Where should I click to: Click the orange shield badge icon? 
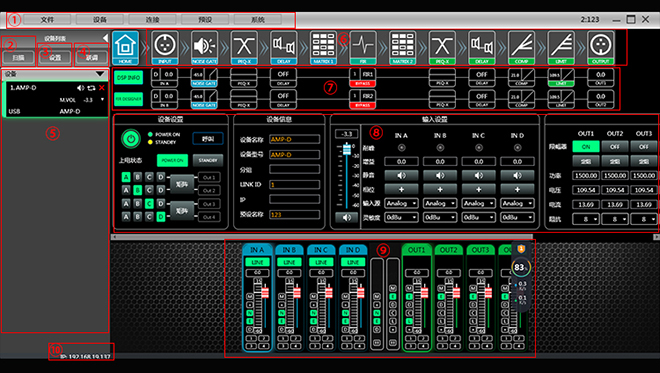[521, 249]
